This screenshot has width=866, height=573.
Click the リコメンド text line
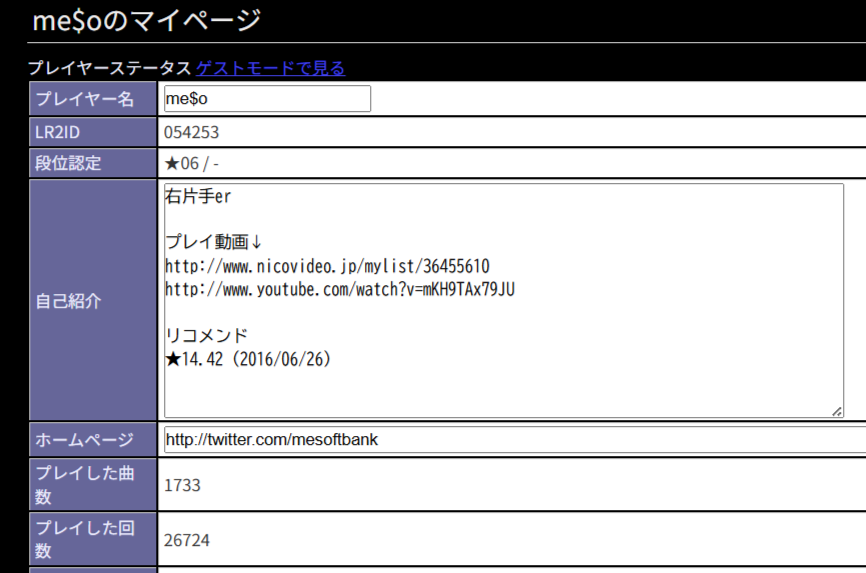click(x=207, y=335)
